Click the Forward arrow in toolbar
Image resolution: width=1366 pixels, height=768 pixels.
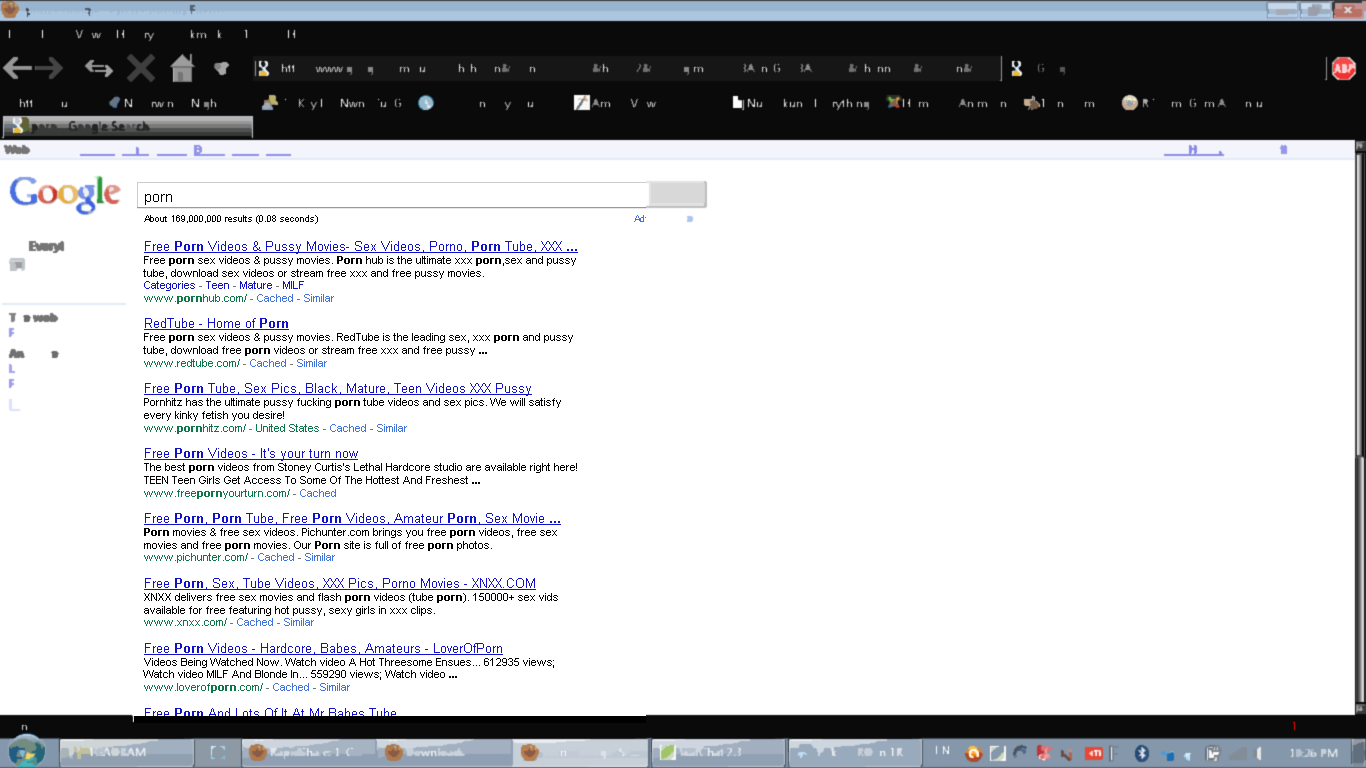50,68
